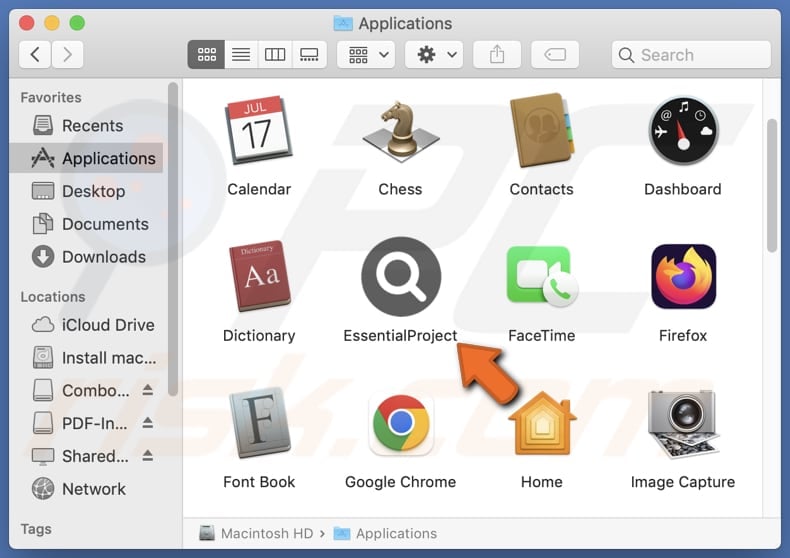This screenshot has height=558, width=790.
Task: Switch to column view
Action: point(275,54)
